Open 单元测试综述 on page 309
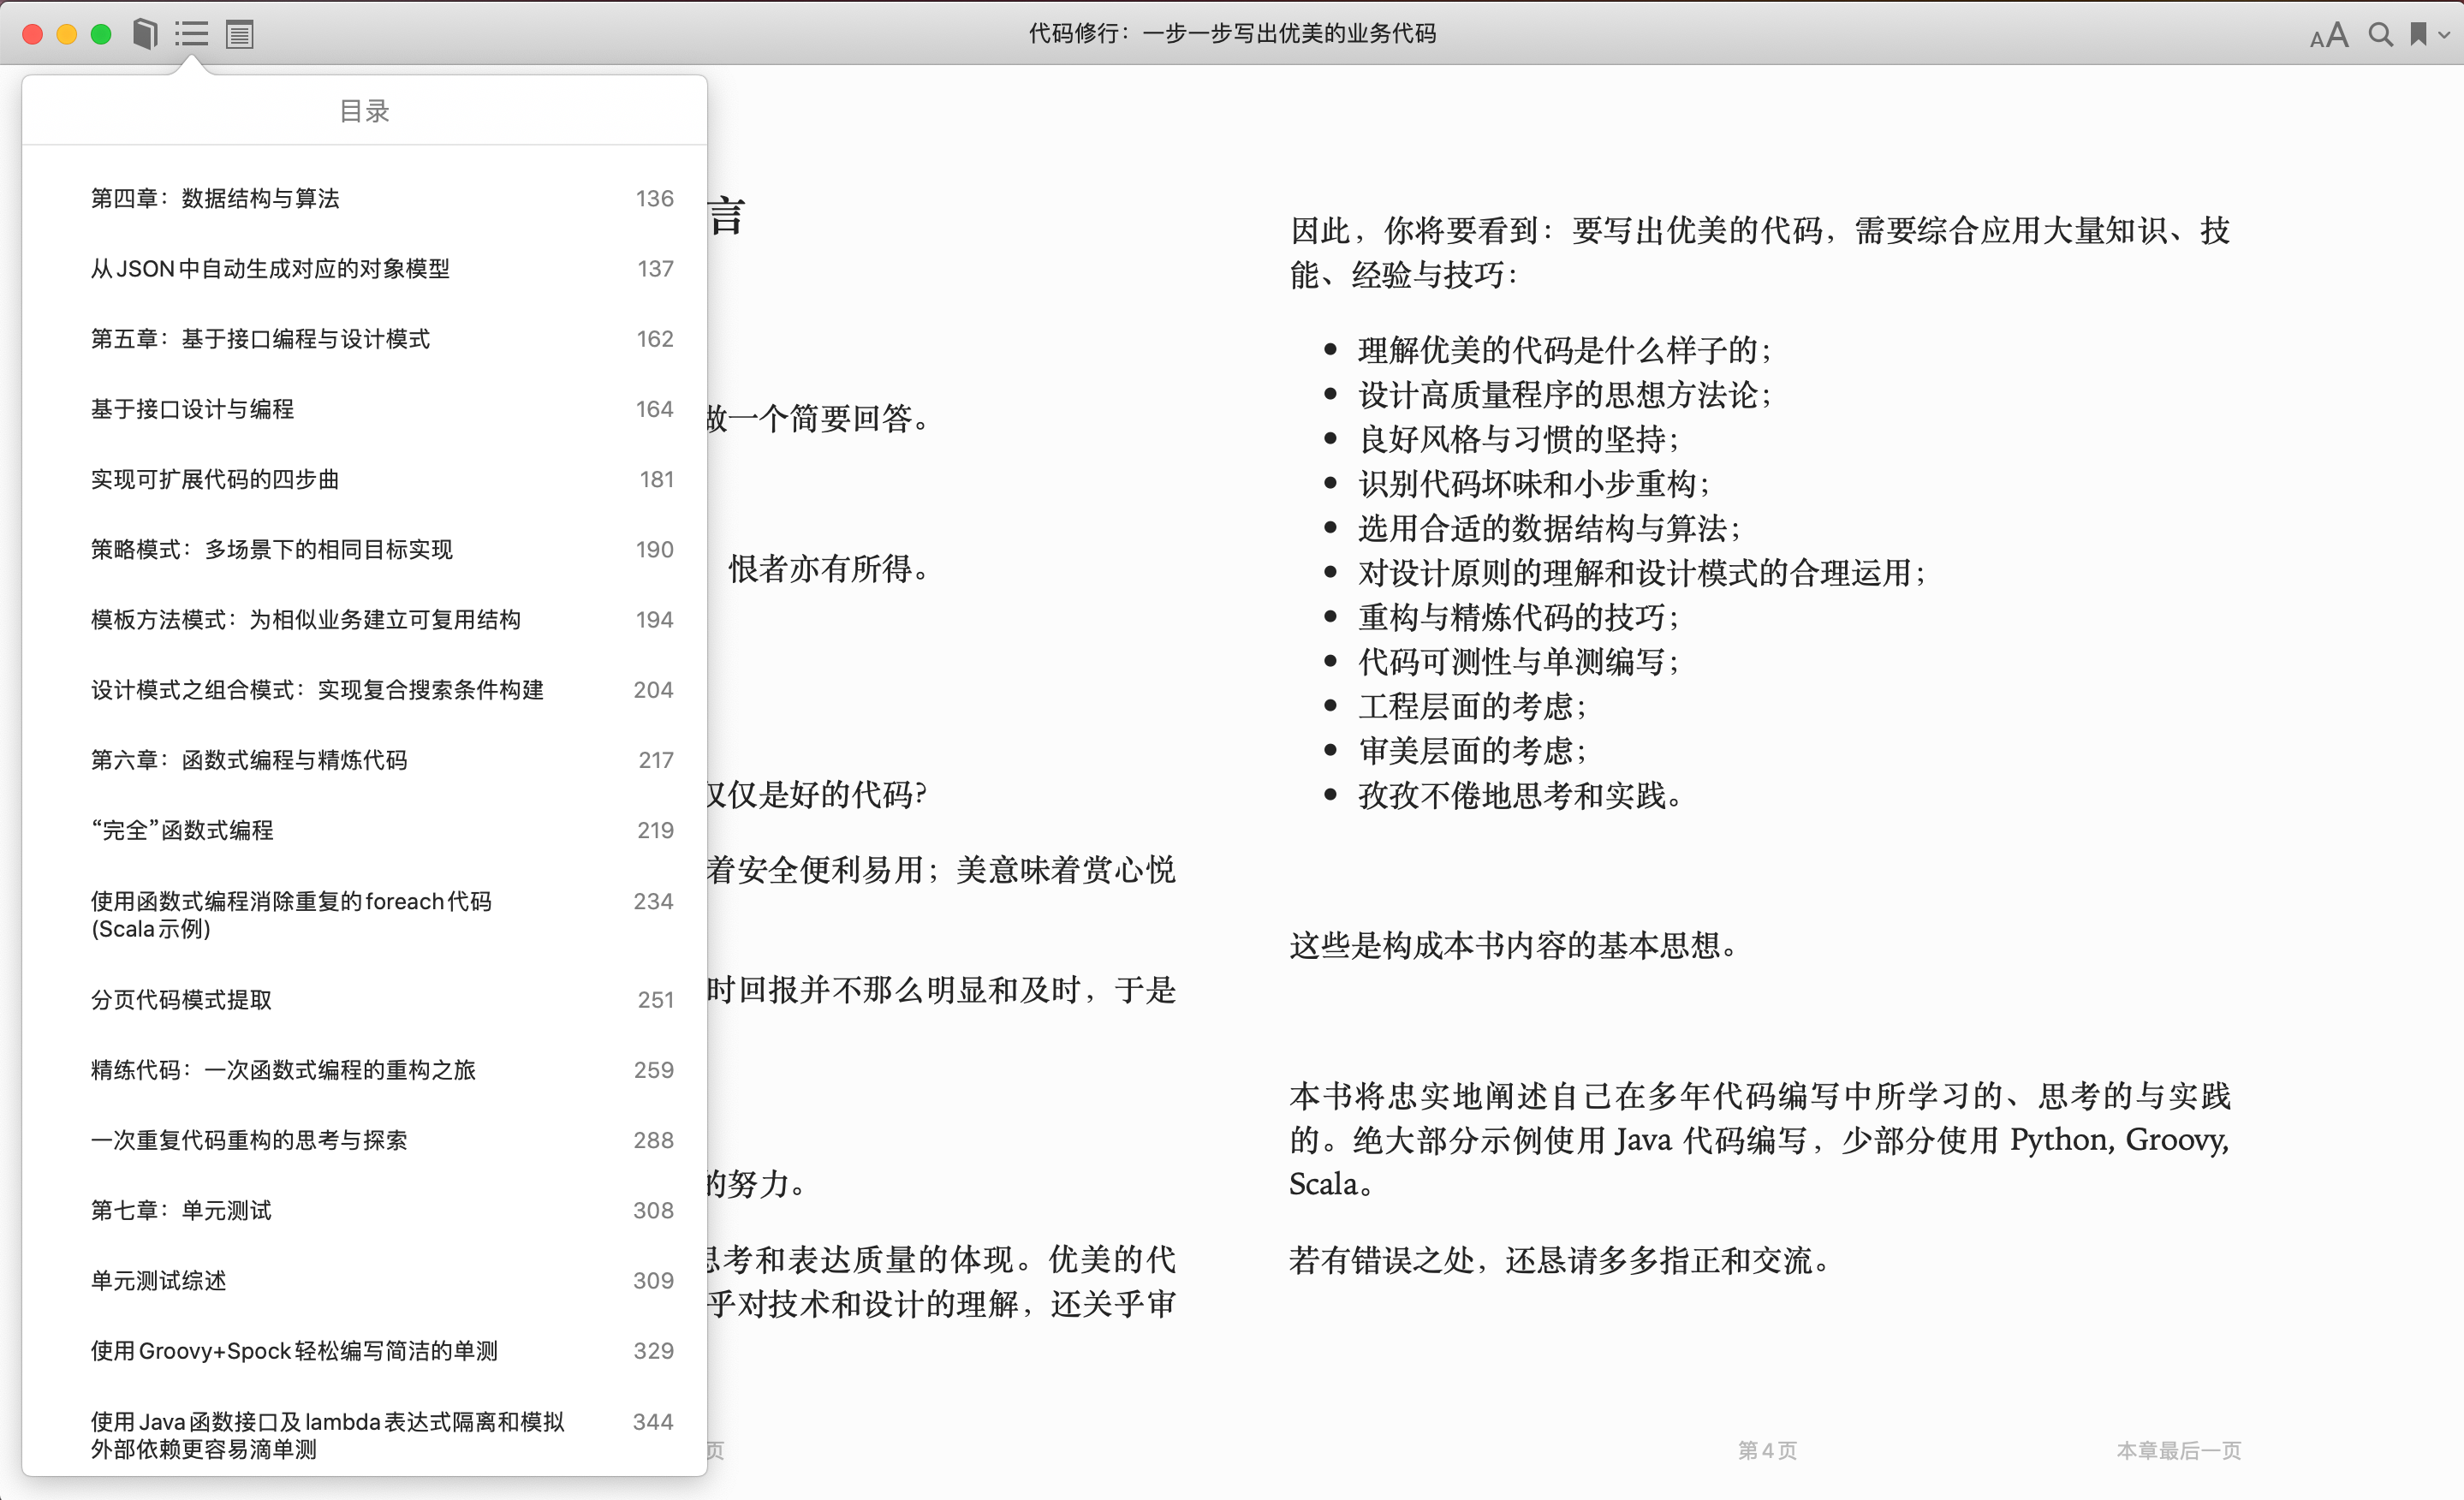The height and width of the screenshot is (1500, 2464). 157,1280
